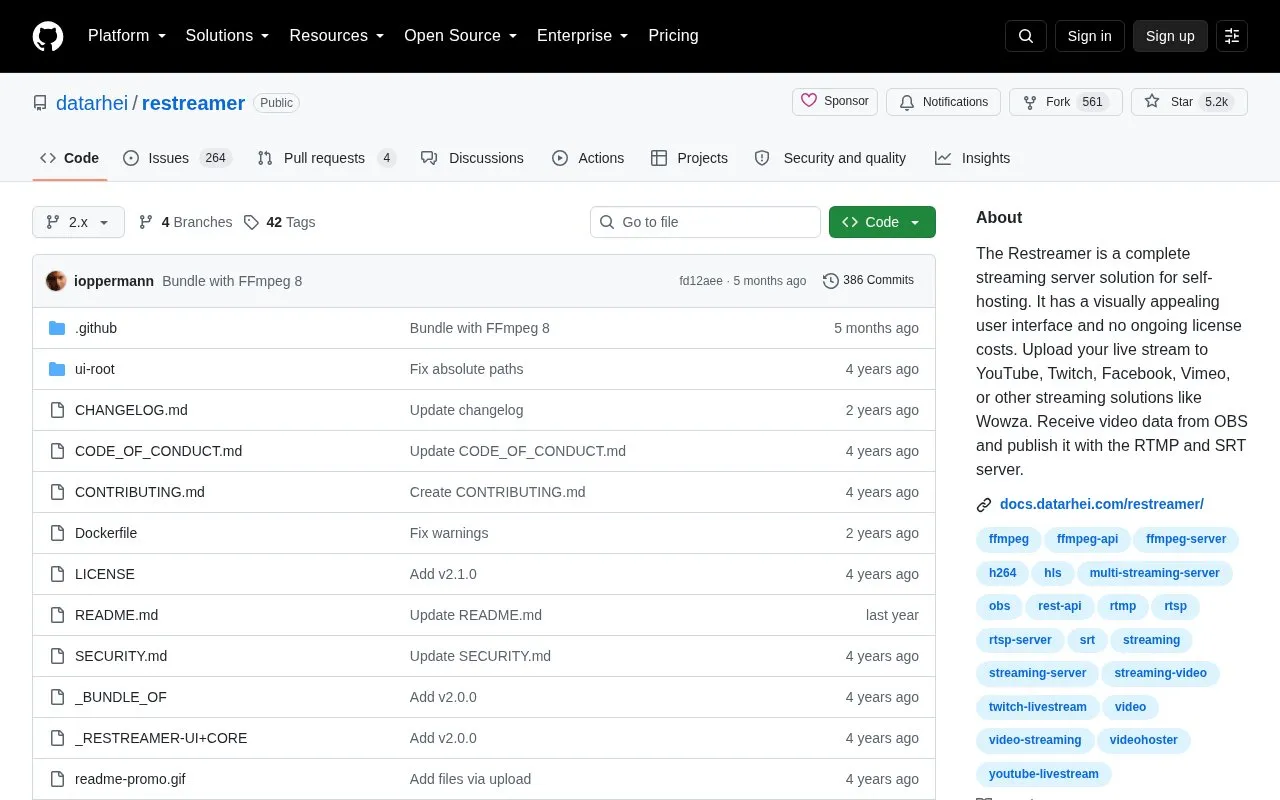Switch to the Issues tab

coord(177,158)
